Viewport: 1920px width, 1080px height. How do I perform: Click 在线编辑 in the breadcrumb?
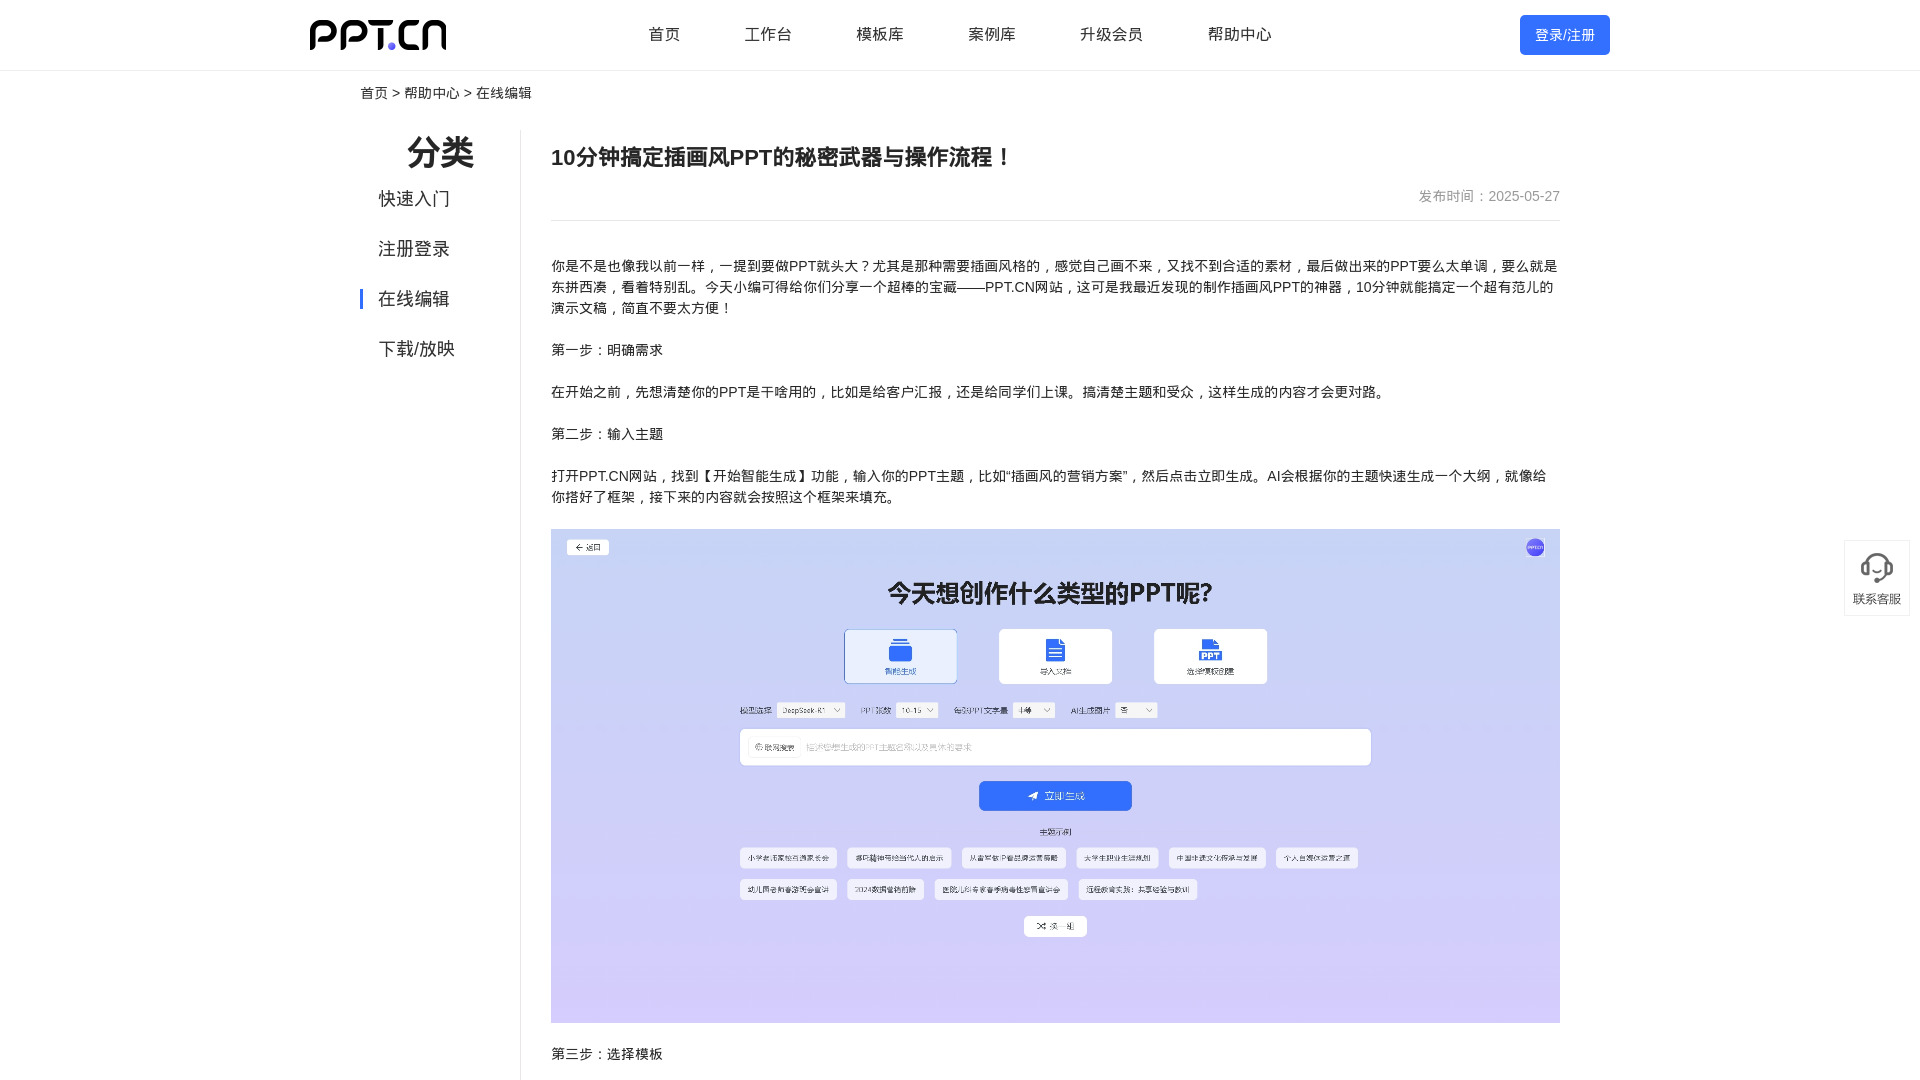[504, 93]
